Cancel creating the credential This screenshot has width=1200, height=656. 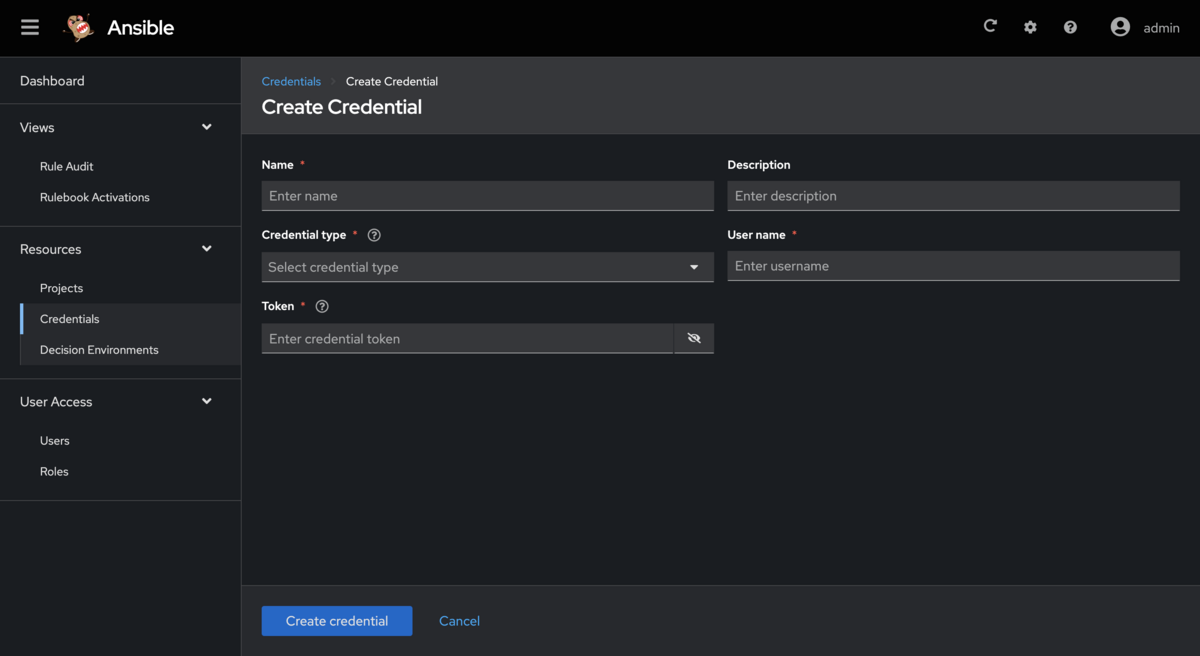pyautogui.click(x=459, y=620)
